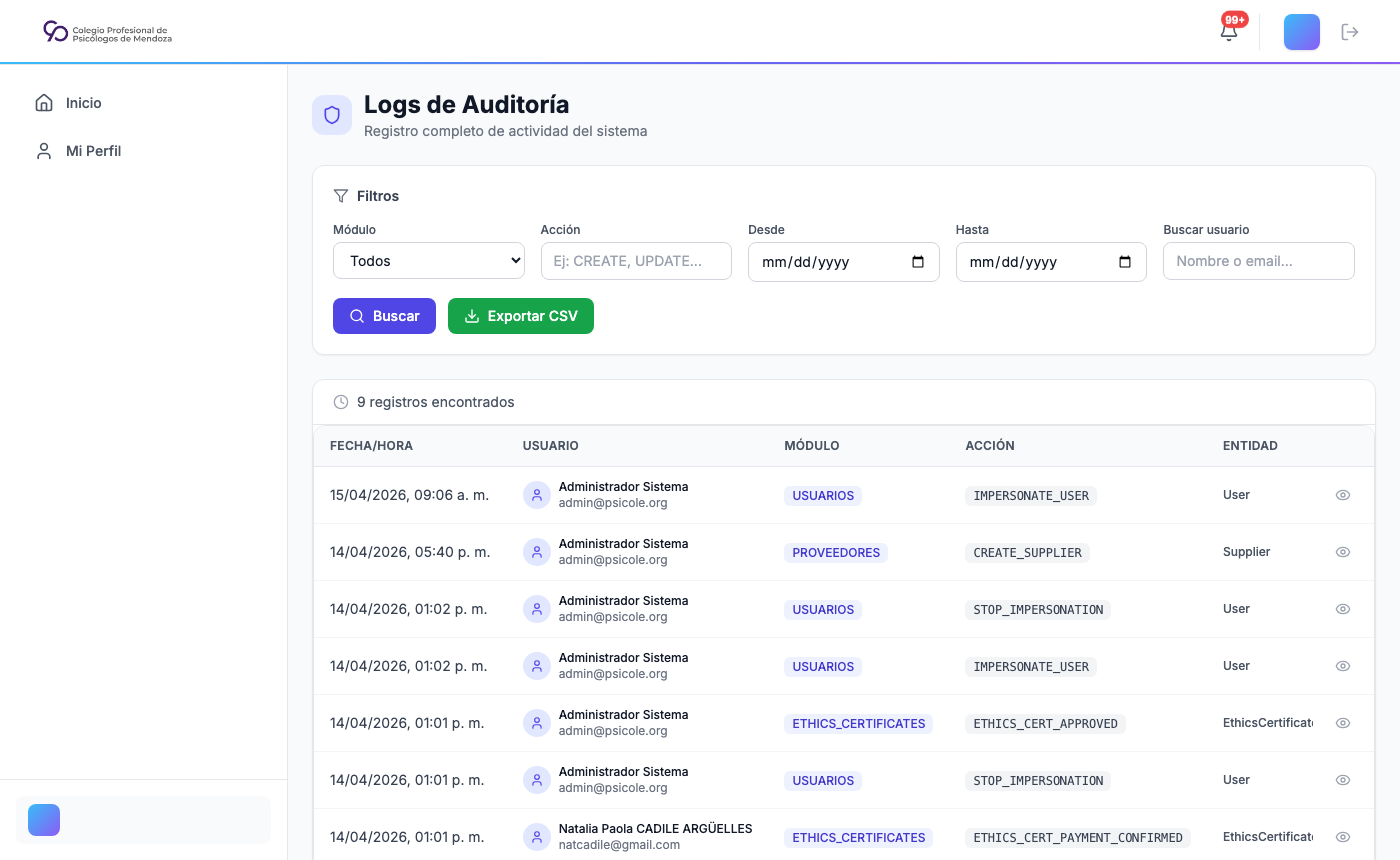
Task: View details of the ETHICS_CERT_APPROVED log
Action: click(1343, 723)
